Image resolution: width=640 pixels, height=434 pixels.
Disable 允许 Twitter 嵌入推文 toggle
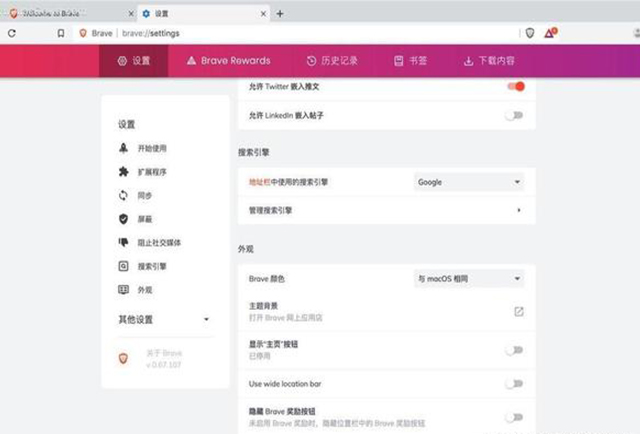click(516, 87)
